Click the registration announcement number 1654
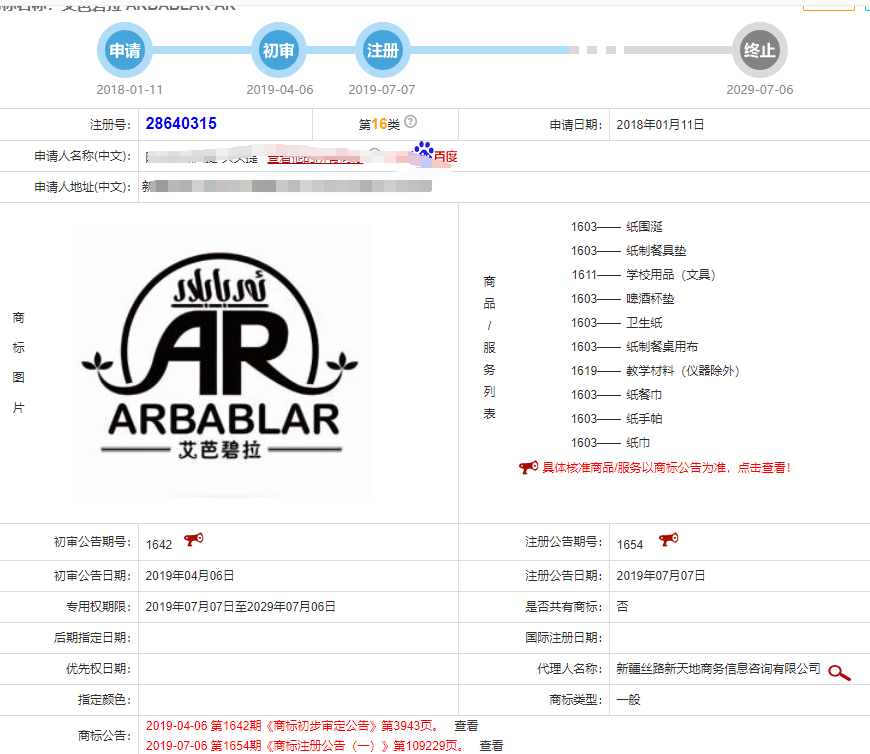 coord(630,545)
